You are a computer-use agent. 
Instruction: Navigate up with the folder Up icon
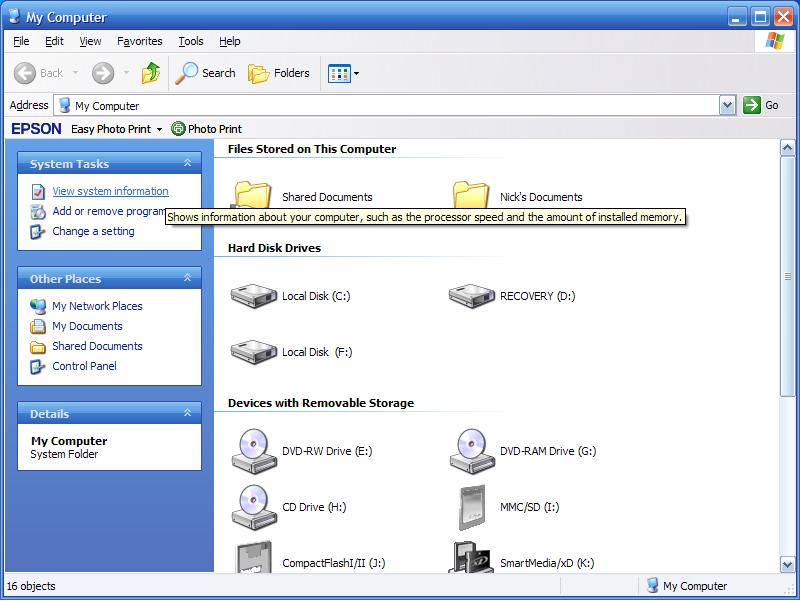click(152, 72)
